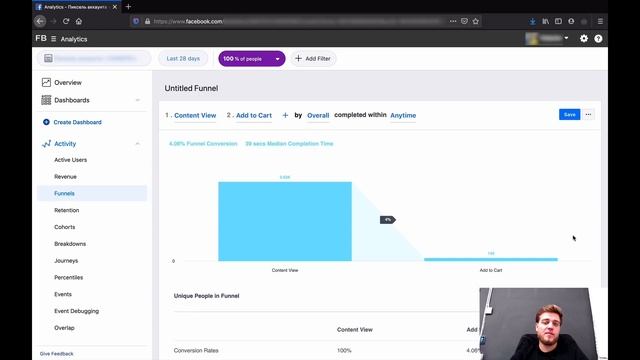Click the Pocket save icon

click(464, 21)
